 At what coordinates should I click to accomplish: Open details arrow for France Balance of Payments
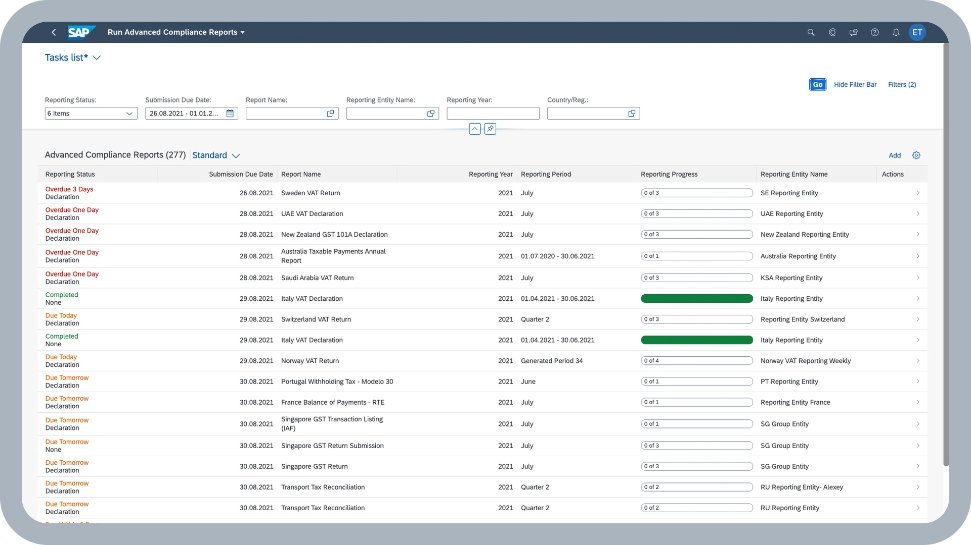click(x=918, y=403)
